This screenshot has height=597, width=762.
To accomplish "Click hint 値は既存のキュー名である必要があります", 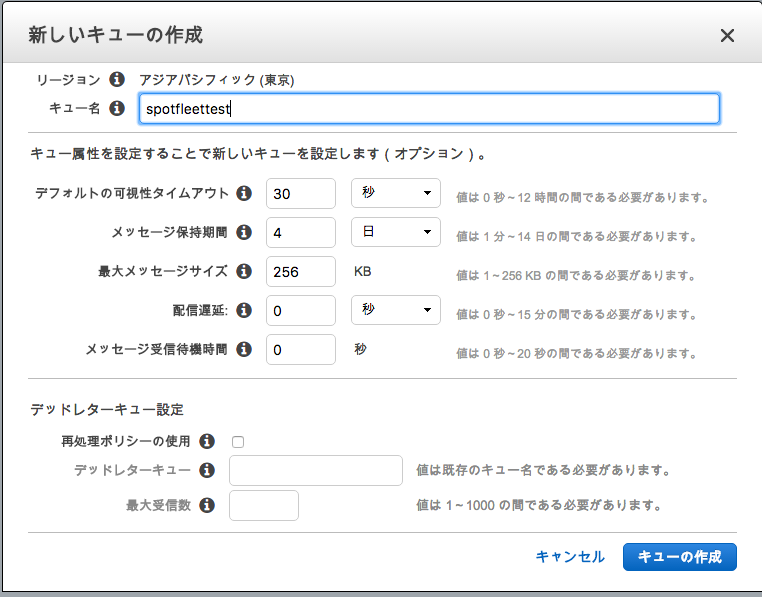I will (543, 470).
